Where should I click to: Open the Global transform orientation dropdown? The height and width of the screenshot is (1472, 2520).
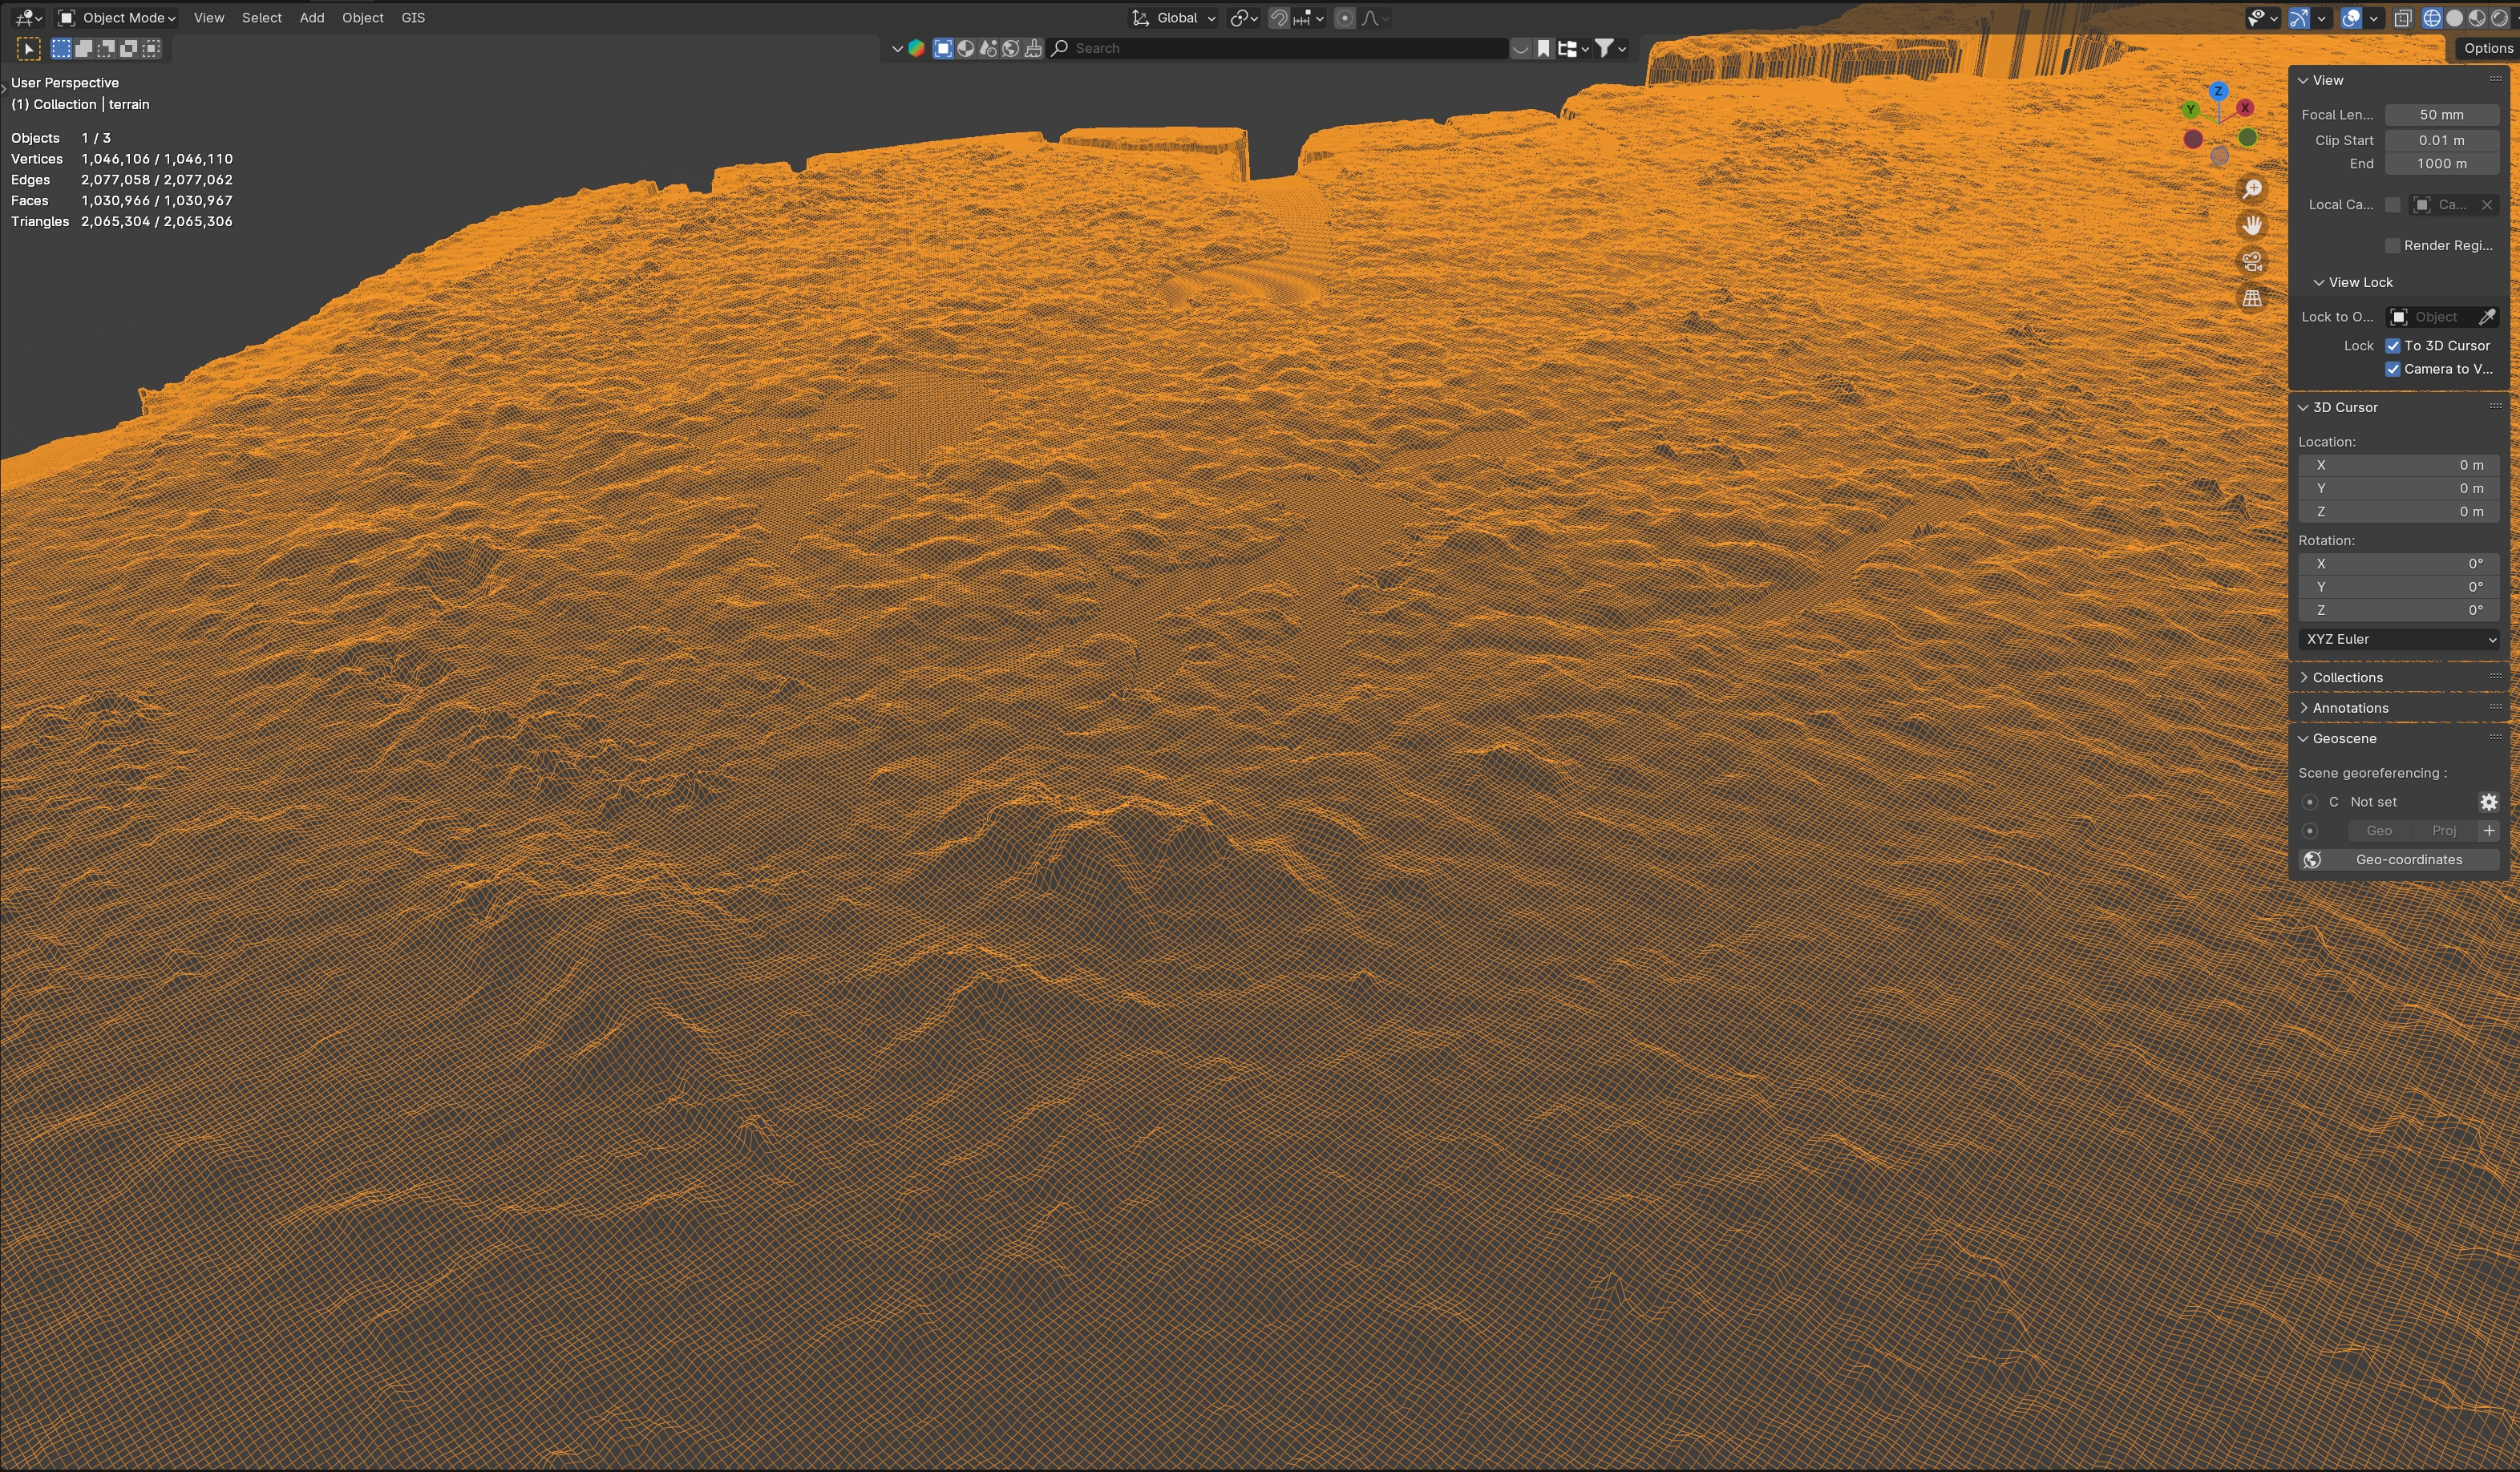1175,18
